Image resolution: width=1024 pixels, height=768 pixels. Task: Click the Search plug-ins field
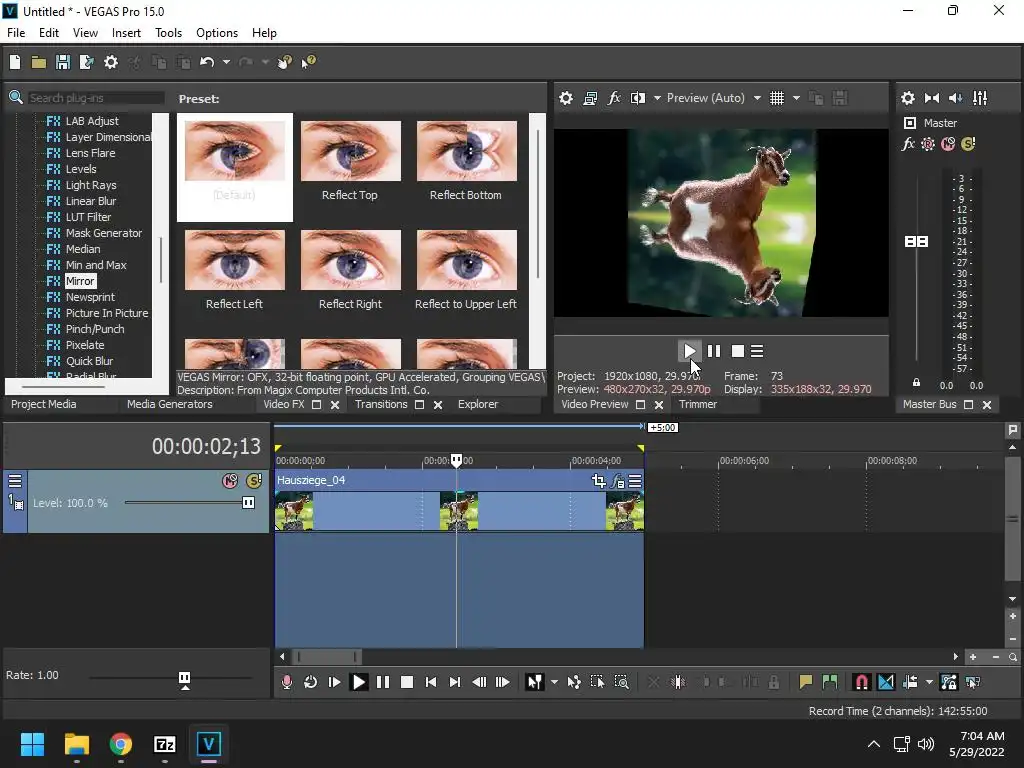click(x=95, y=98)
